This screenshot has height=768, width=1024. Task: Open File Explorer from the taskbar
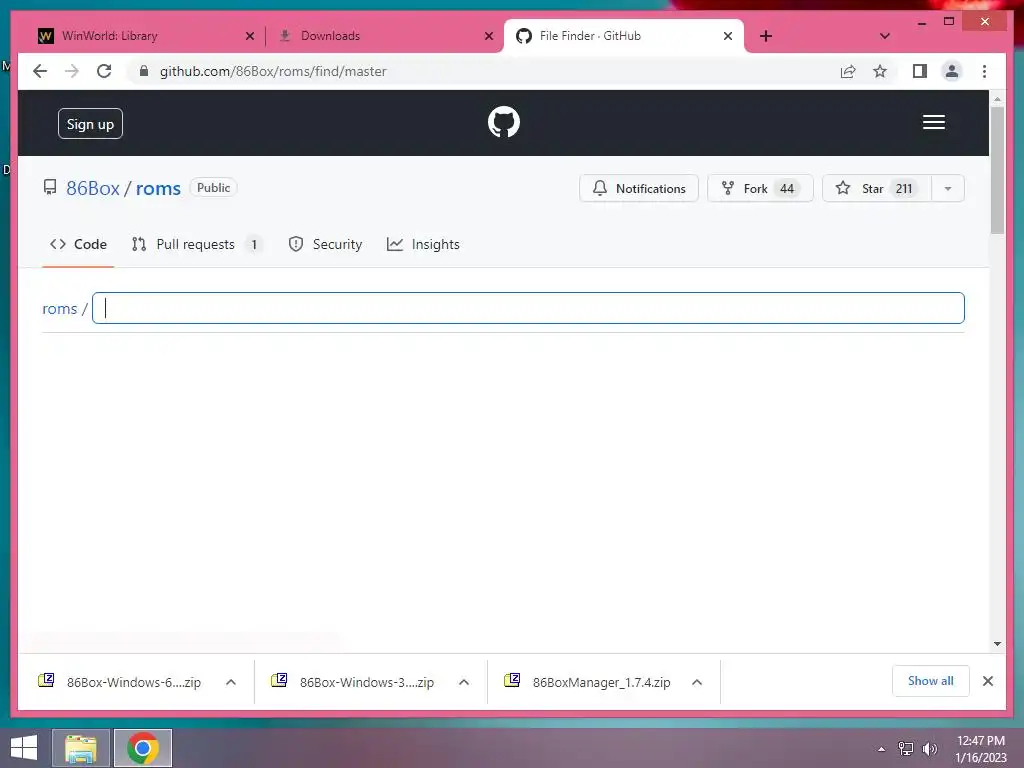(x=81, y=748)
